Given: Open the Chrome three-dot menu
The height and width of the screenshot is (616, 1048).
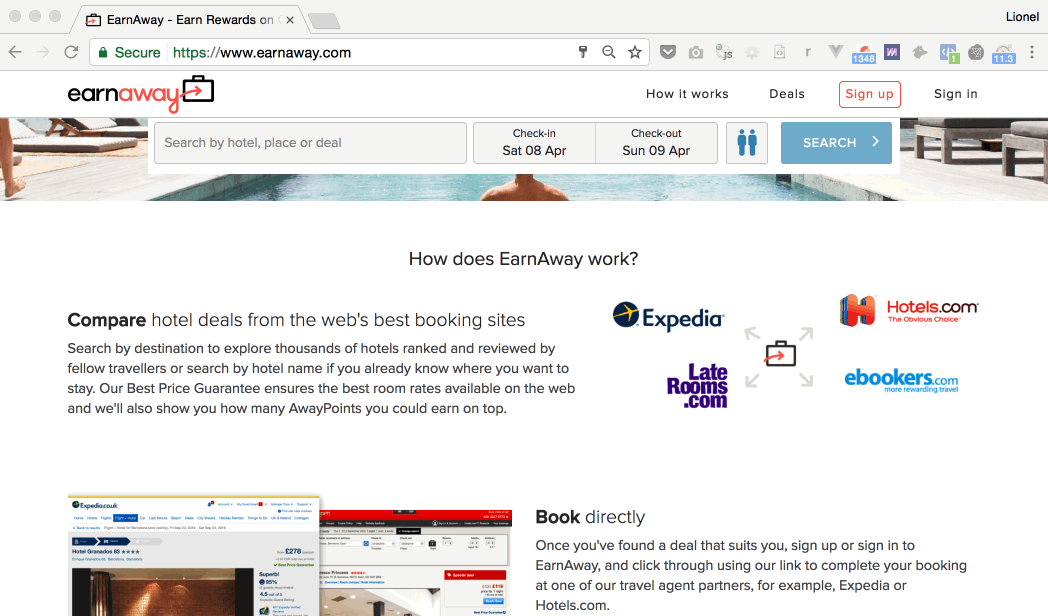Looking at the screenshot, I should (x=1032, y=52).
